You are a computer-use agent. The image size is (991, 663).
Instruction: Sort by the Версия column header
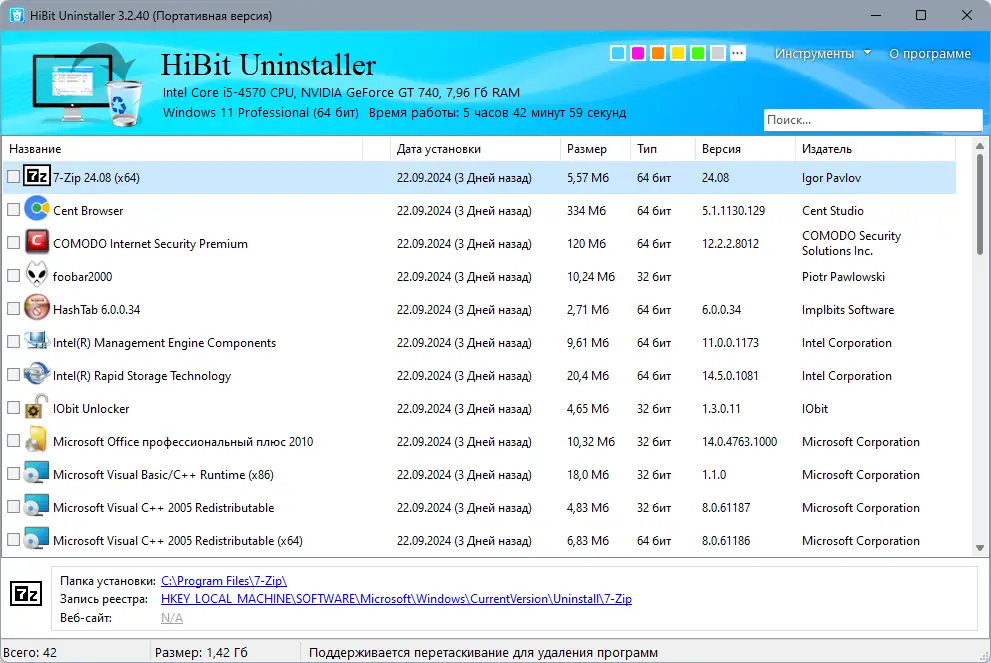click(745, 149)
